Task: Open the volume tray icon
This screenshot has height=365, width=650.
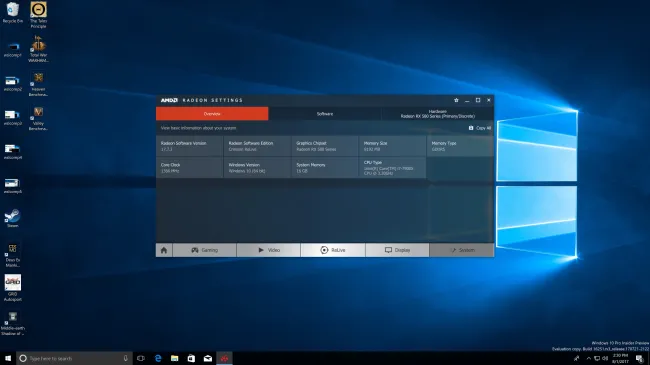Action: (605, 358)
